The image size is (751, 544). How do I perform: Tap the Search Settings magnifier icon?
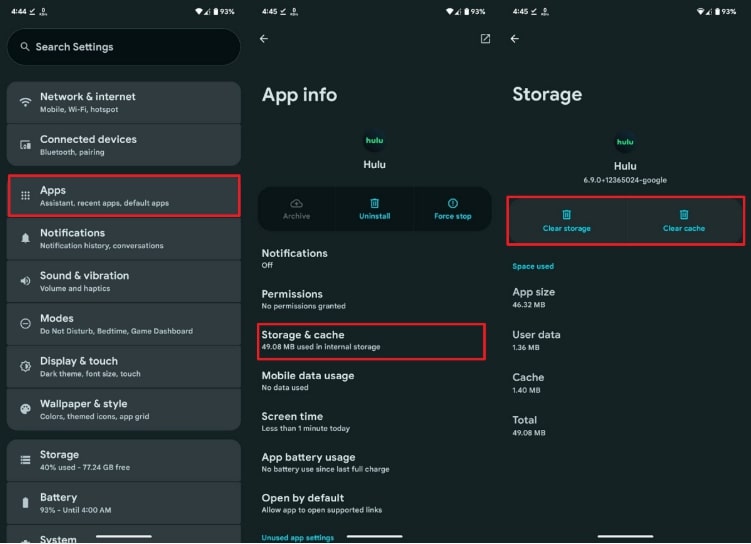(24, 47)
